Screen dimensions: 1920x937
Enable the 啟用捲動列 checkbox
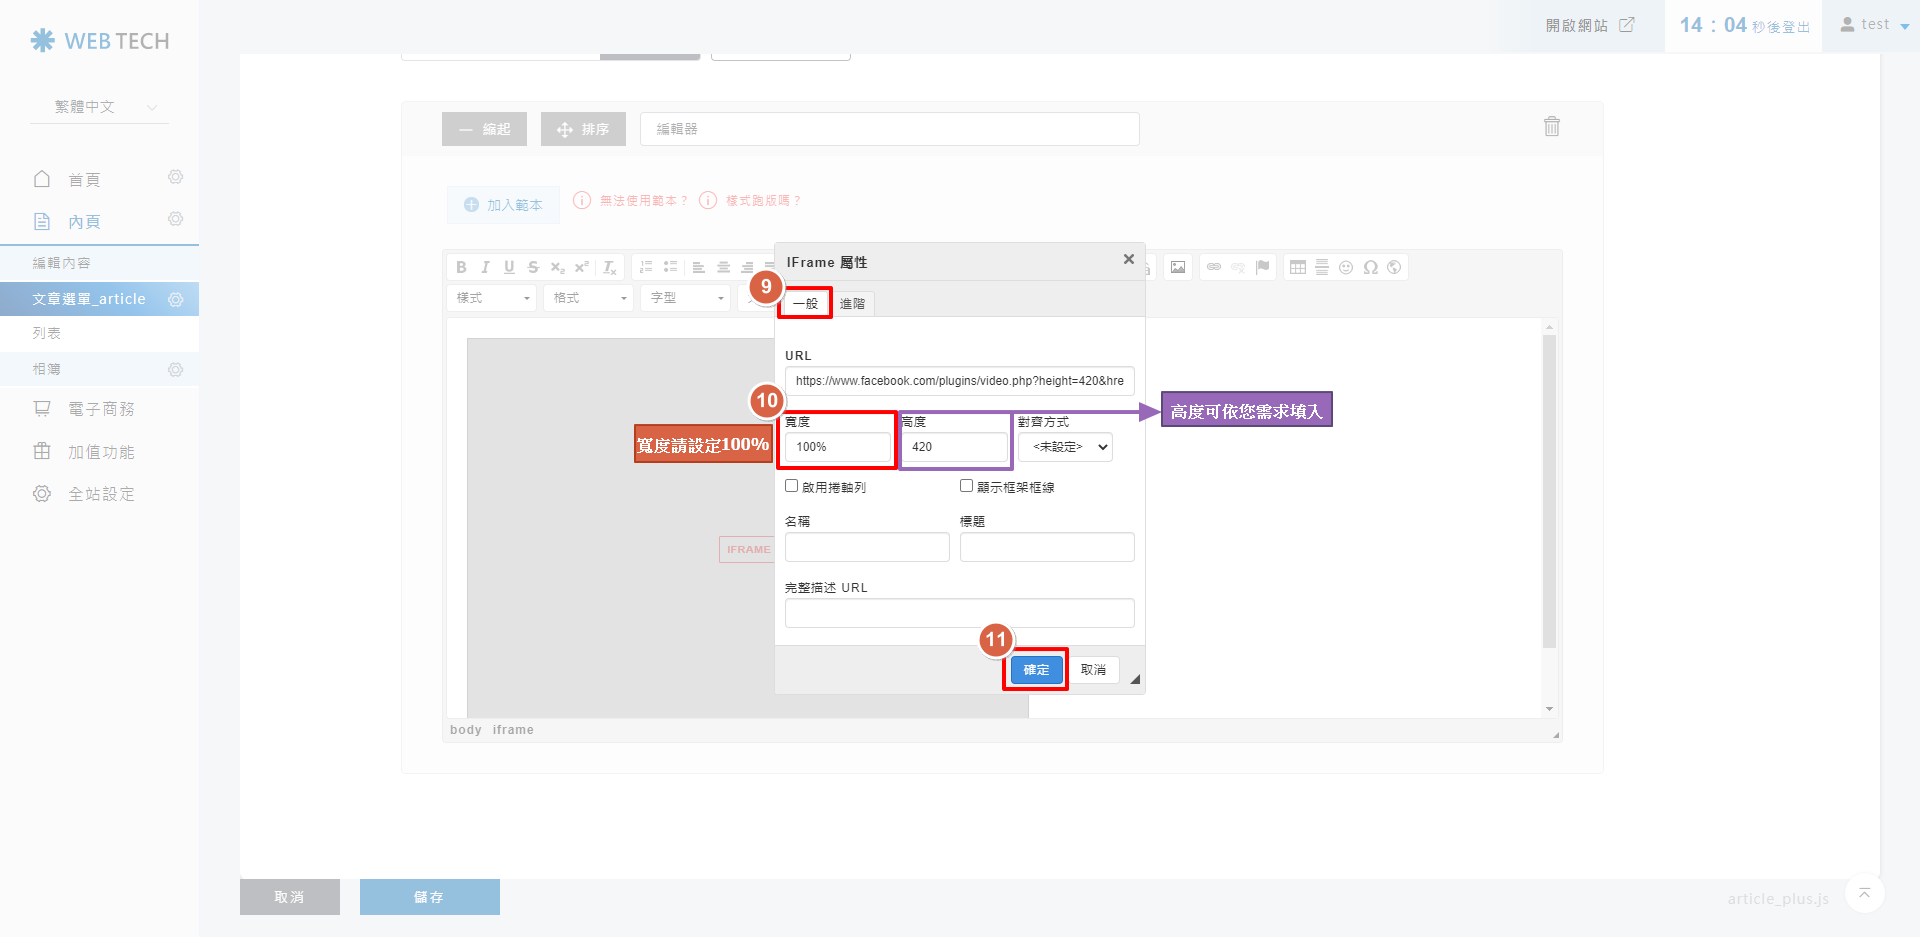[792, 486]
